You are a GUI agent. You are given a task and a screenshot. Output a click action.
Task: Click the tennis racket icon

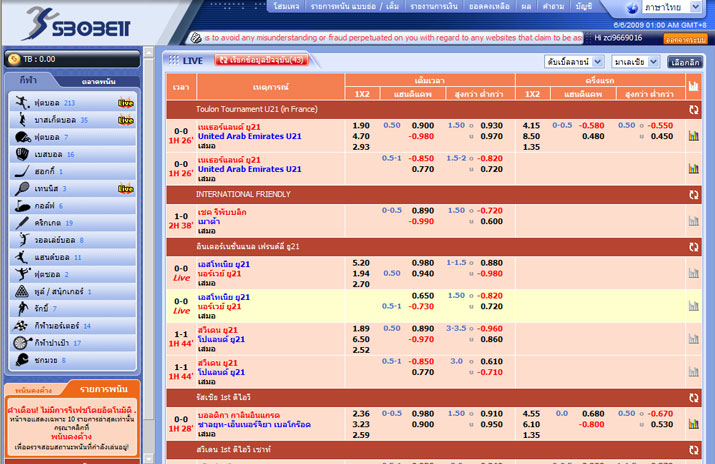(21, 188)
